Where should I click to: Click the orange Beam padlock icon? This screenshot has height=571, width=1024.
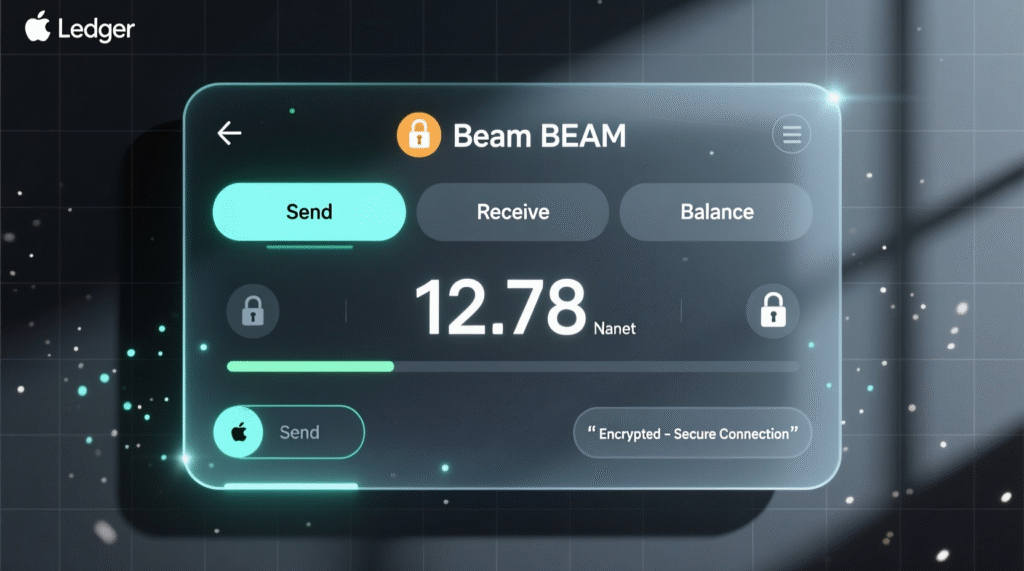[x=419, y=135]
